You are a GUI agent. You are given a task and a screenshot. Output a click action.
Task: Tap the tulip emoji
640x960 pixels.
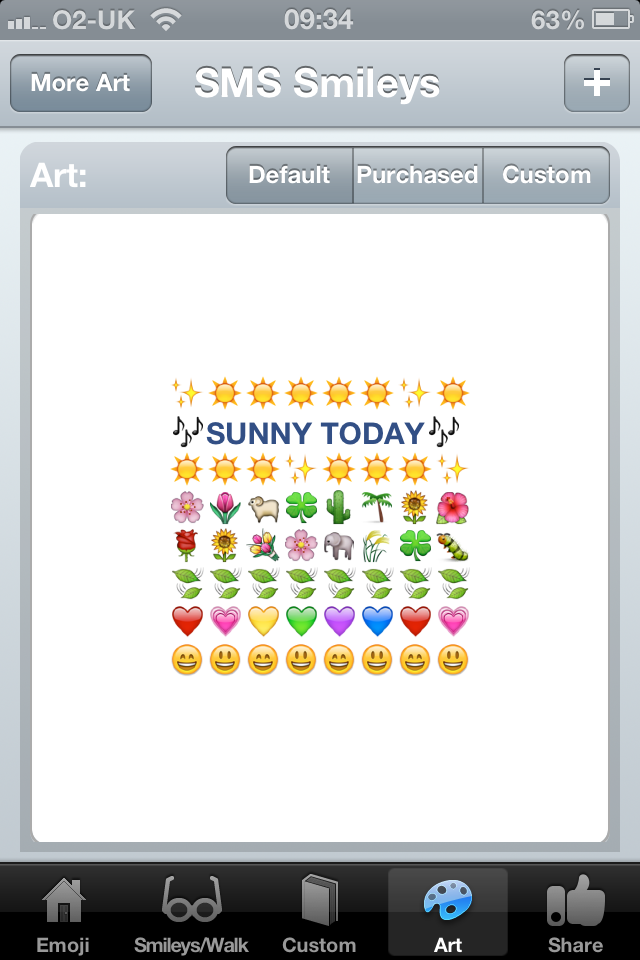pyautogui.click(x=225, y=508)
